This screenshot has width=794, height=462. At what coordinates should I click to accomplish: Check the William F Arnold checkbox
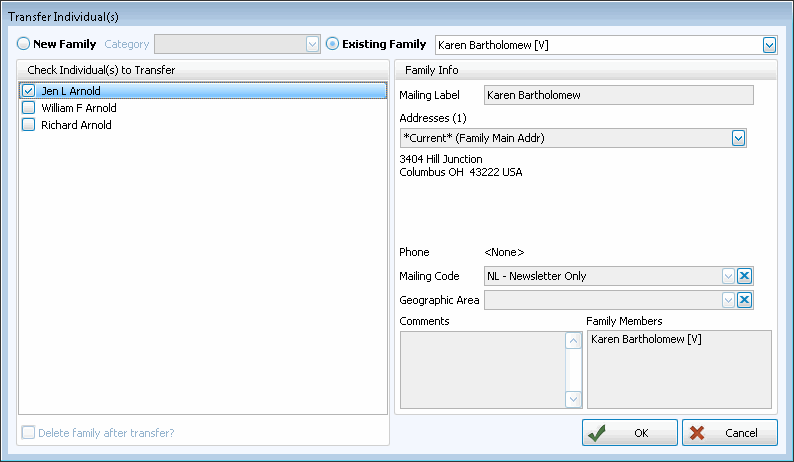click(x=29, y=108)
